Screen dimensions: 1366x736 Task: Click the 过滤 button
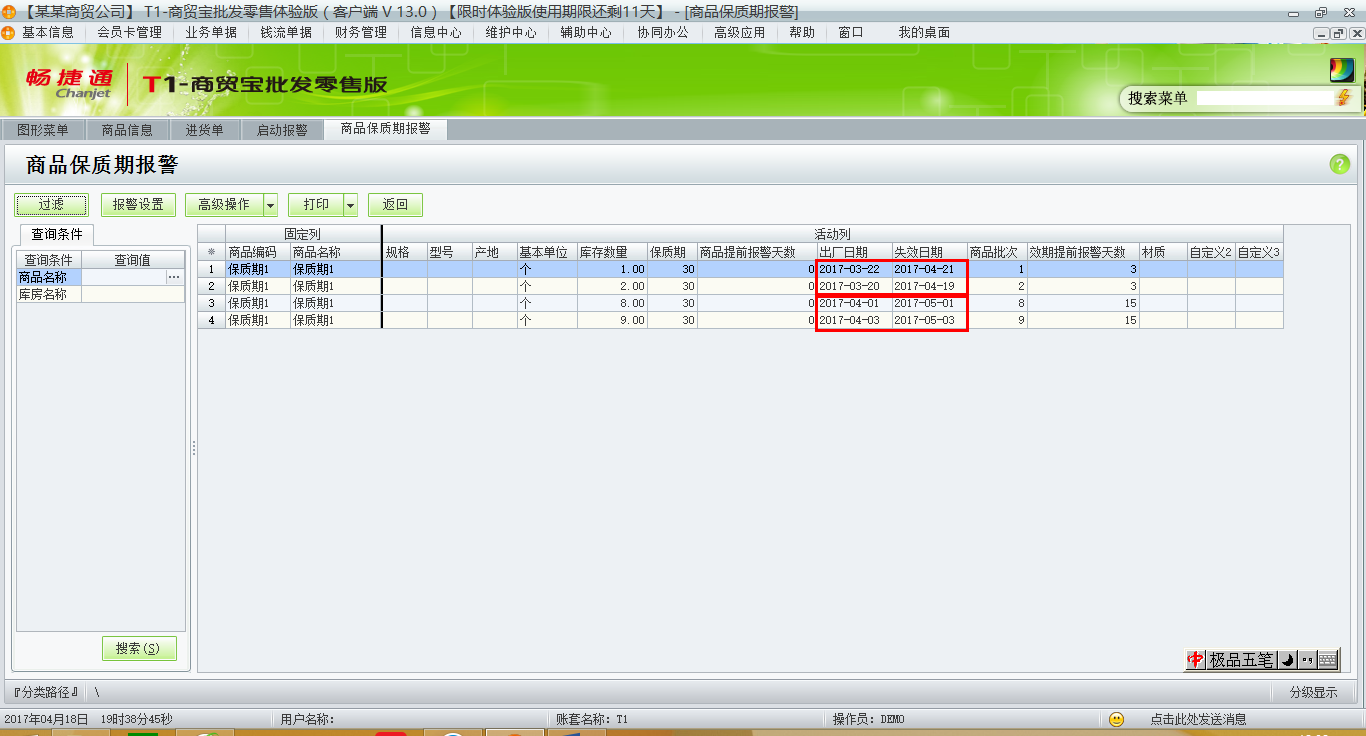51,205
